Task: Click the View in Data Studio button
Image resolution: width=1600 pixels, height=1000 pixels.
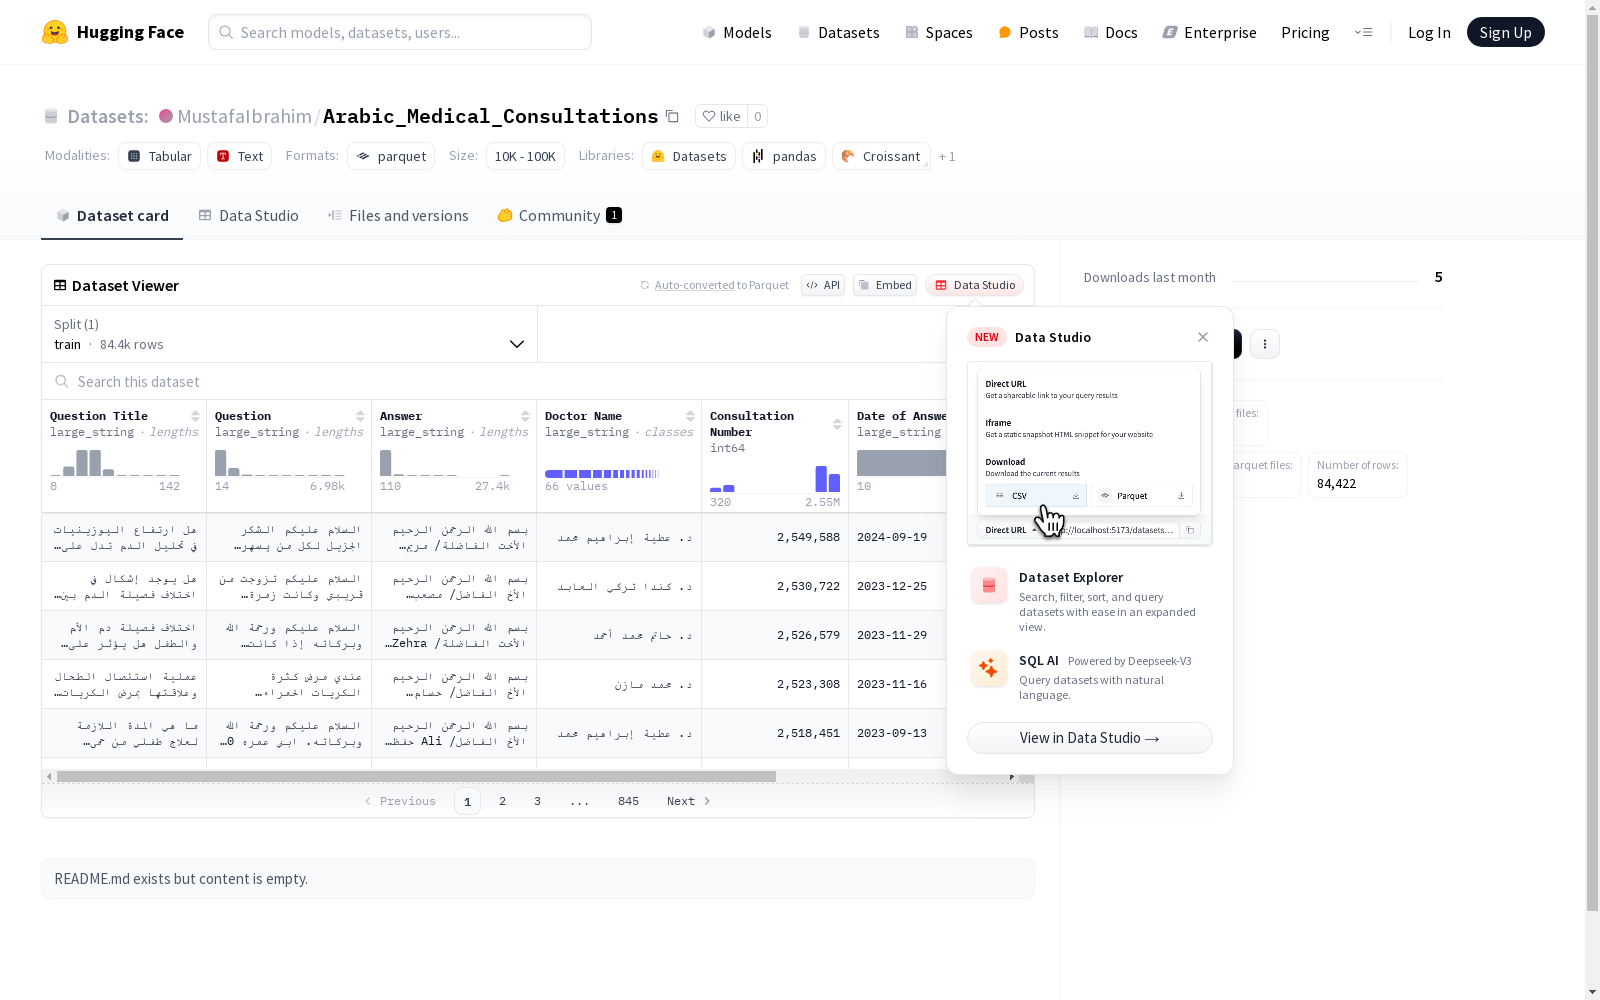Action: pos(1090,738)
